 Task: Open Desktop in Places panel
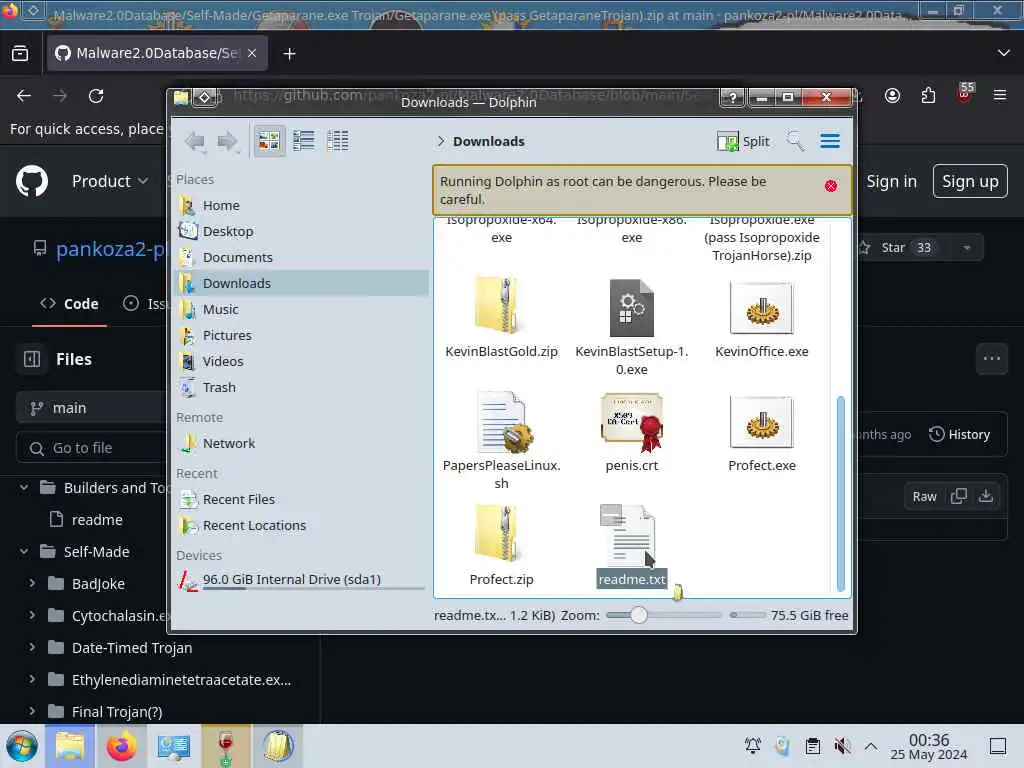(302, 231)
